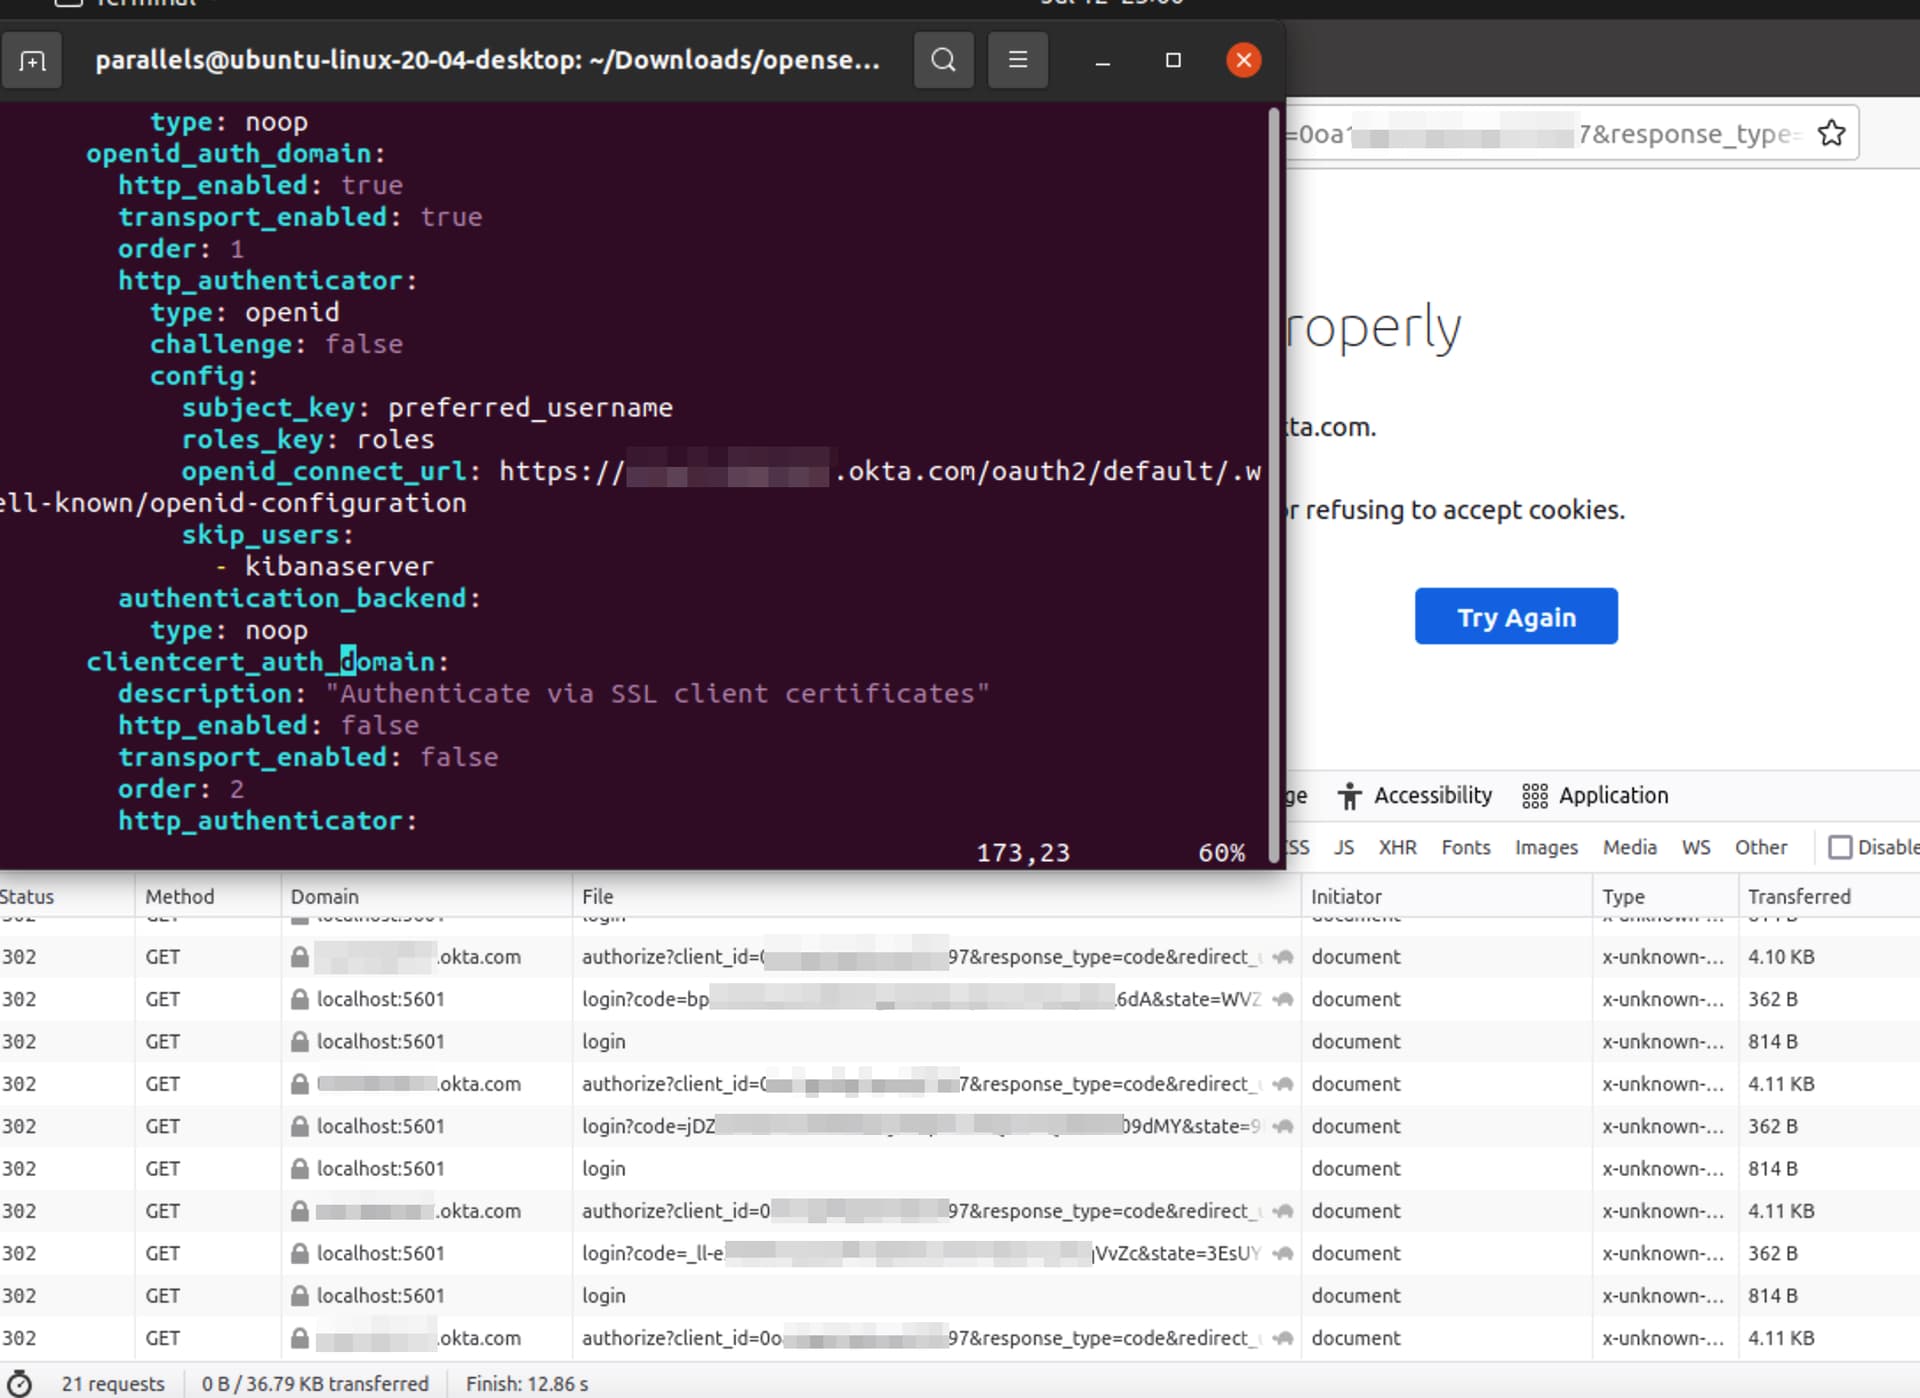Sort network list by Initiator column
1920x1398 pixels.
(1345, 896)
